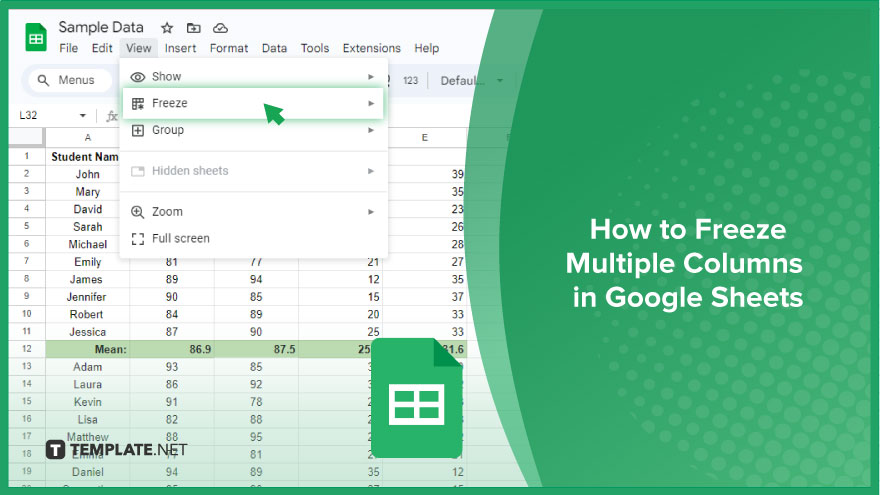Select the cell containing Adam
880x495 pixels.
tap(88, 366)
